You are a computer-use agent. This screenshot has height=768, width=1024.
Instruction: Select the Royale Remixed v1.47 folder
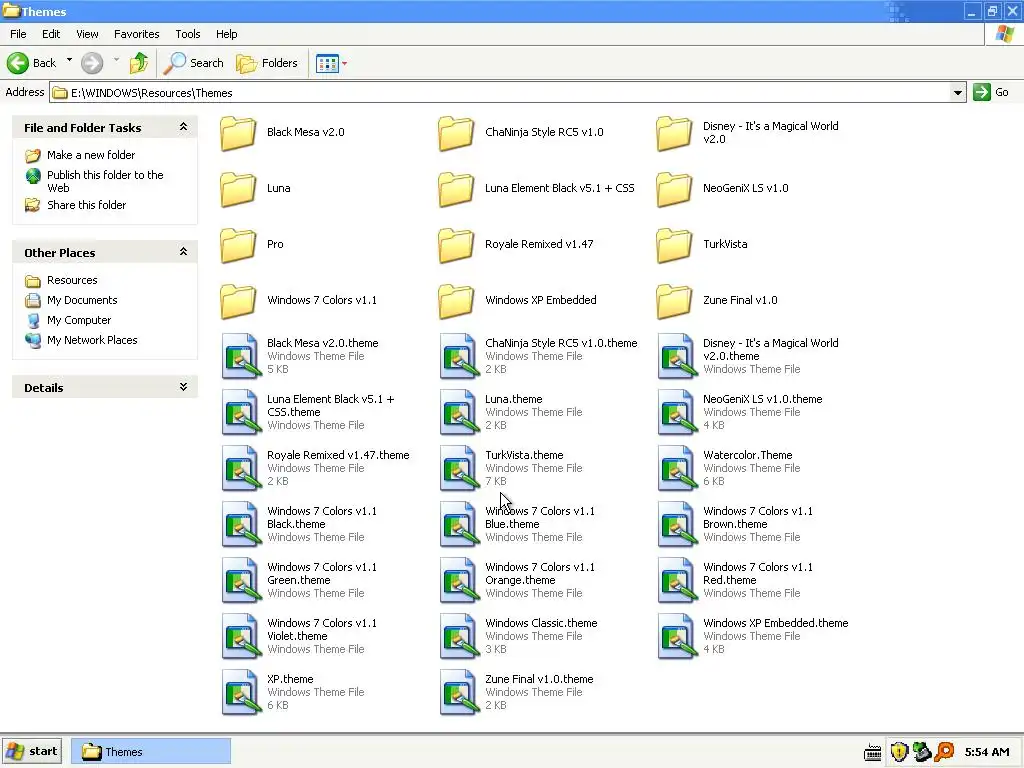516,246
